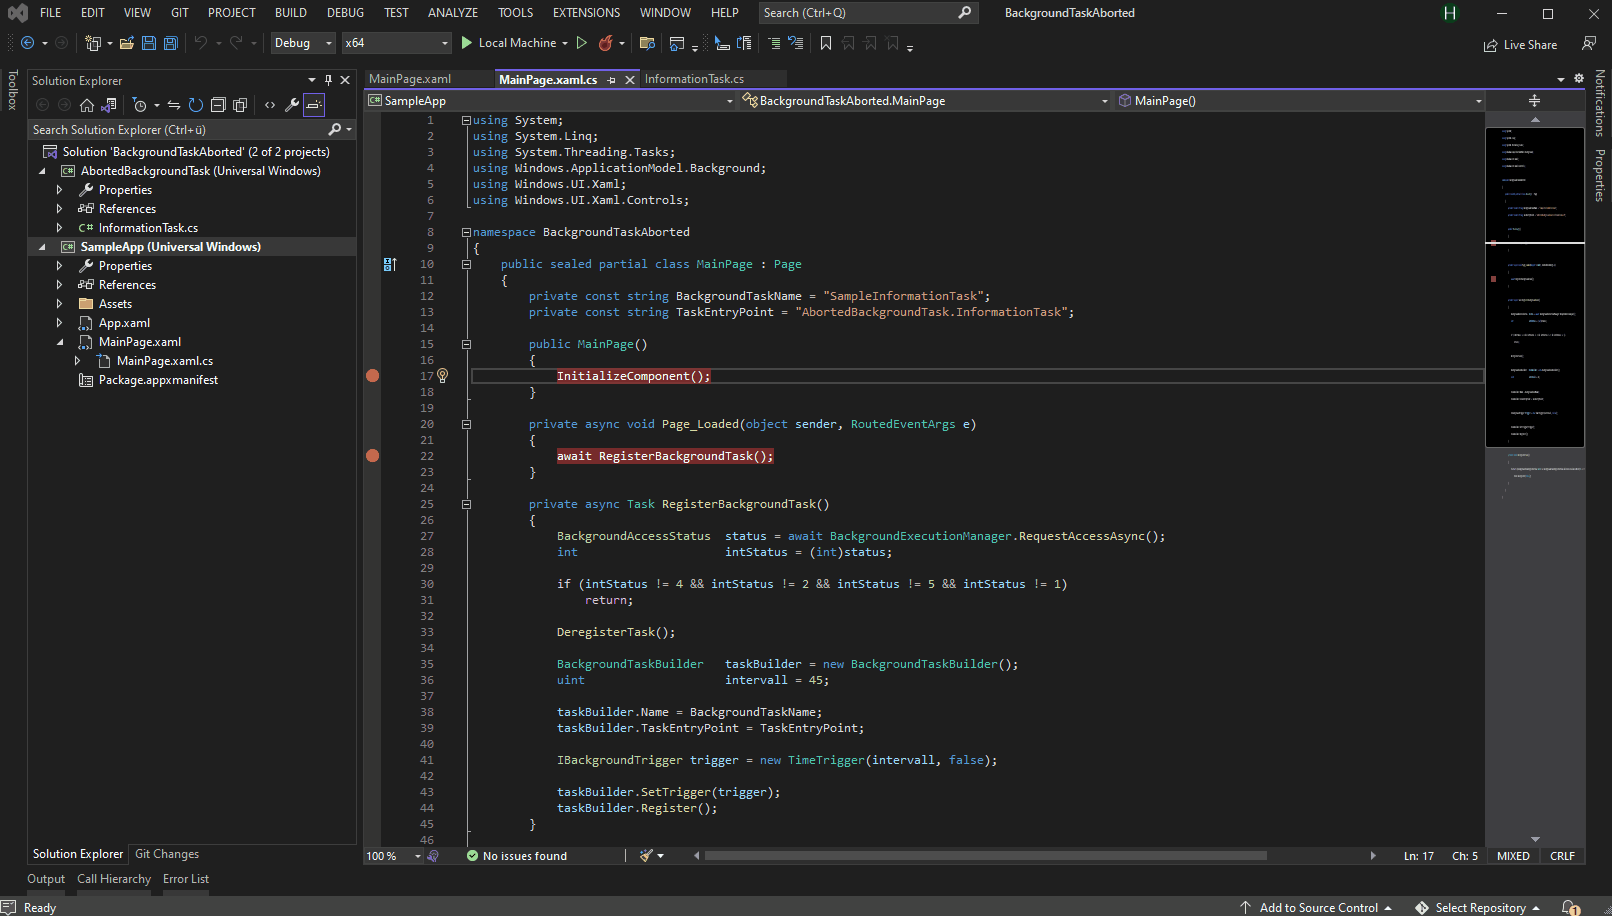Click the Home icon in Solution Explorer
Image resolution: width=1612 pixels, height=916 pixels.
87,105
